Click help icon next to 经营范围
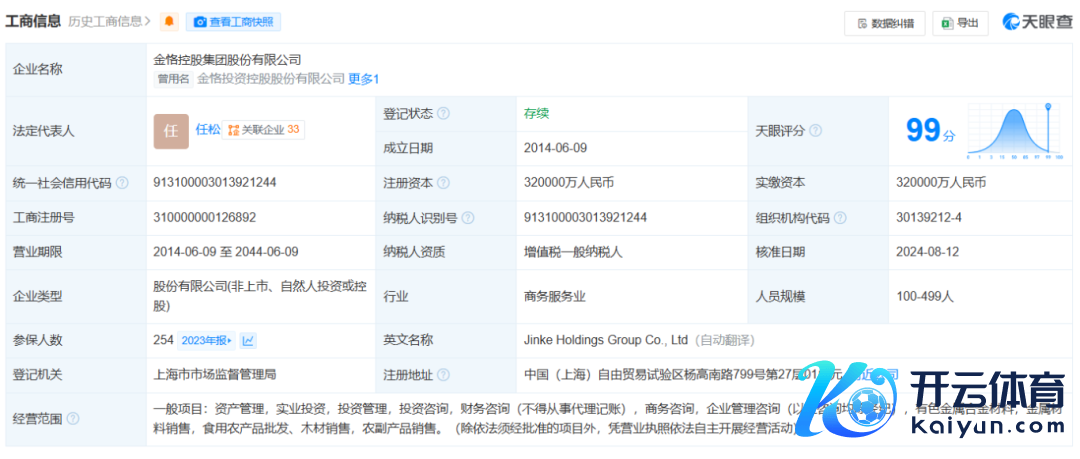Screen dimensions: 1080x459 (73, 418)
